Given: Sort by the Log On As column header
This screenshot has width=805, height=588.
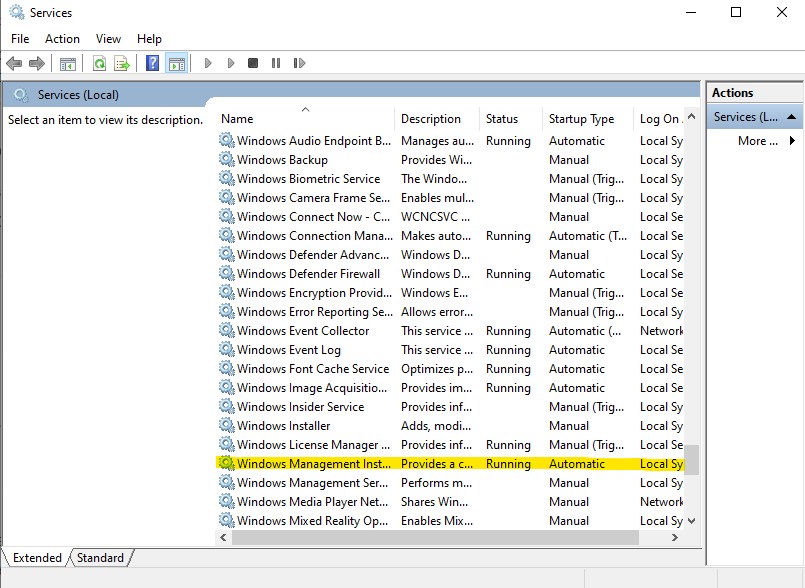Looking at the screenshot, I should (659, 119).
